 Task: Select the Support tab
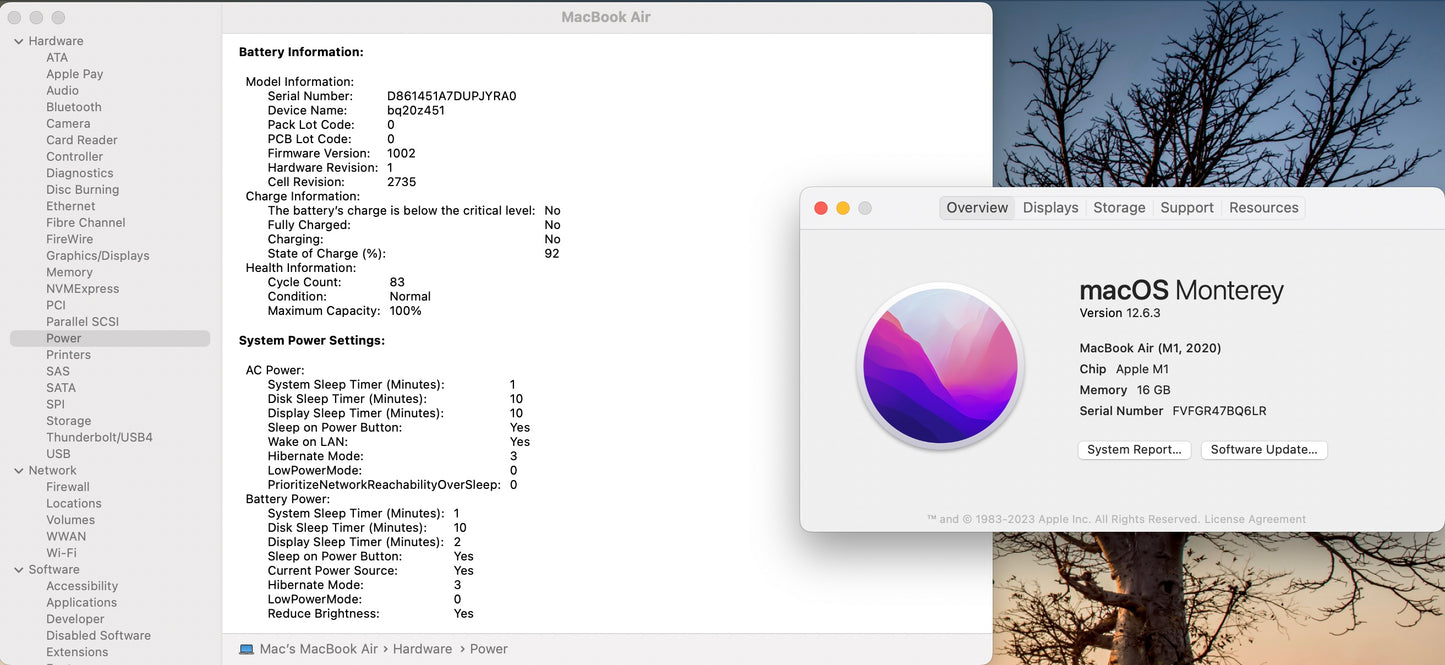tap(1186, 208)
